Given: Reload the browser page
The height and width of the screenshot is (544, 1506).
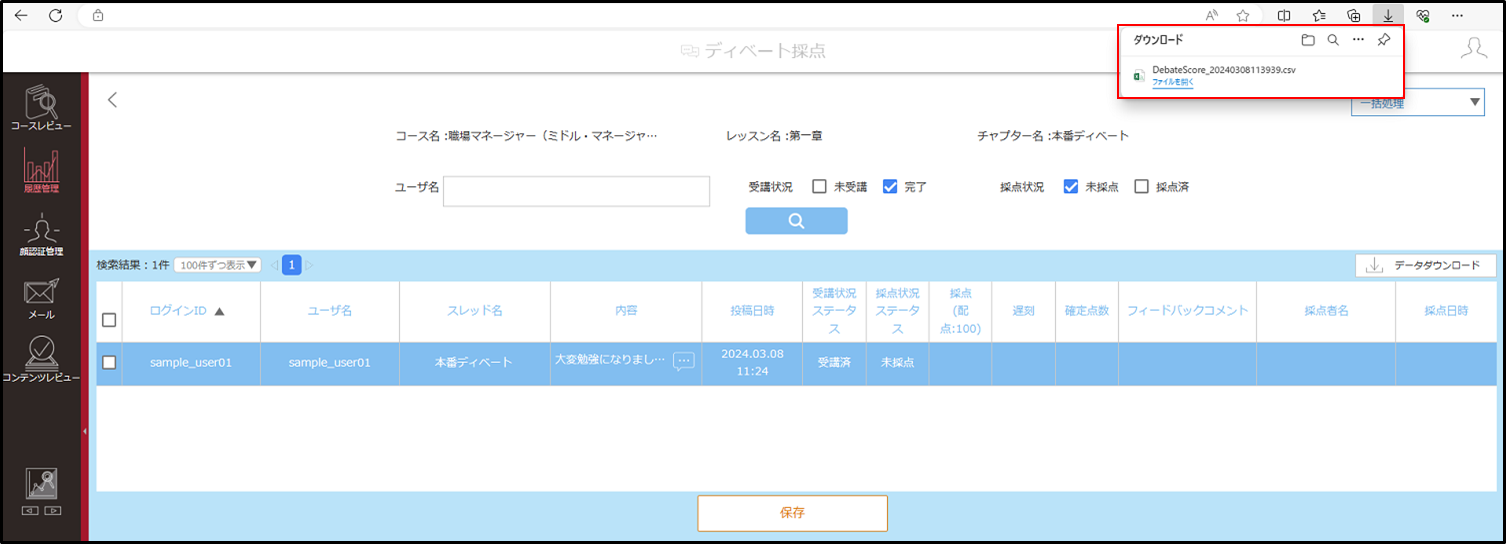Looking at the screenshot, I should coord(56,15).
